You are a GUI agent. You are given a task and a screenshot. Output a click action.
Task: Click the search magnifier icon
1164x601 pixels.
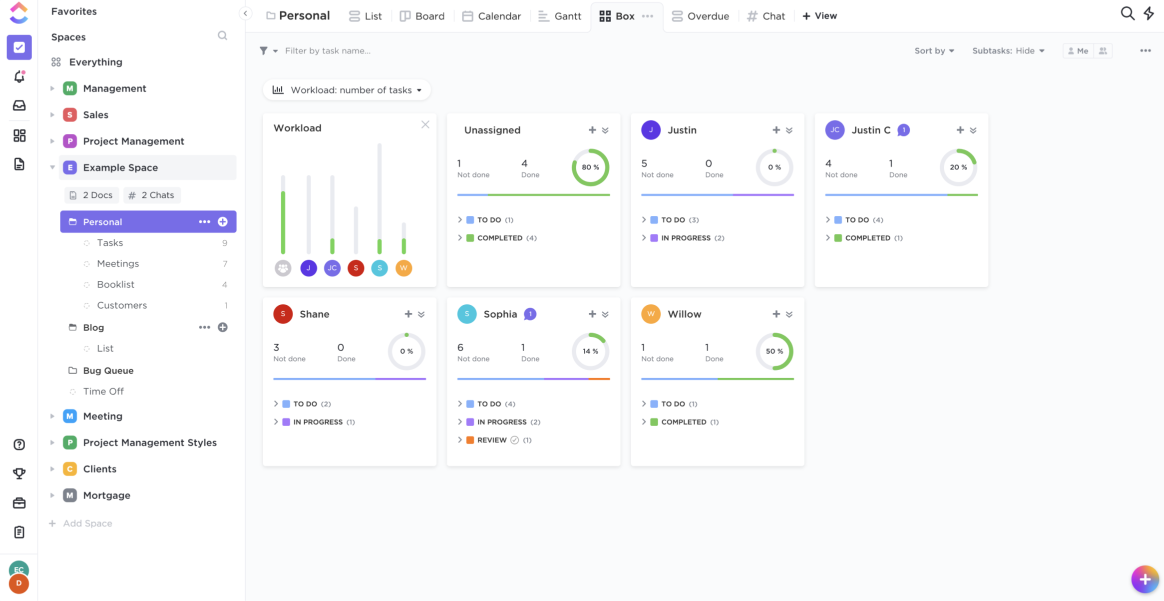(x=1127, y=14)
